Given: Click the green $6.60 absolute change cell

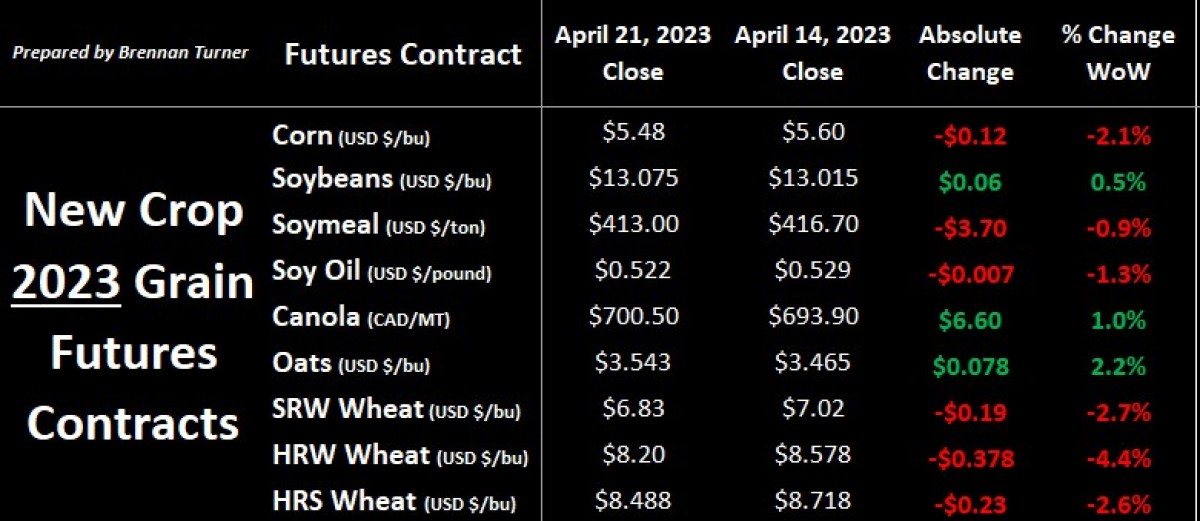Looking at the screenshot, I should [970, 319].
